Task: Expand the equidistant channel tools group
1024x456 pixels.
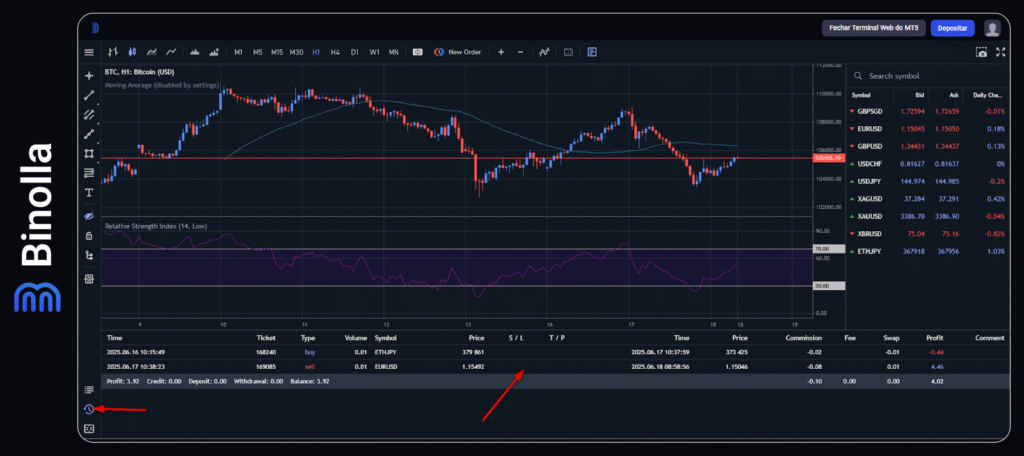Action: click(89, 114)
